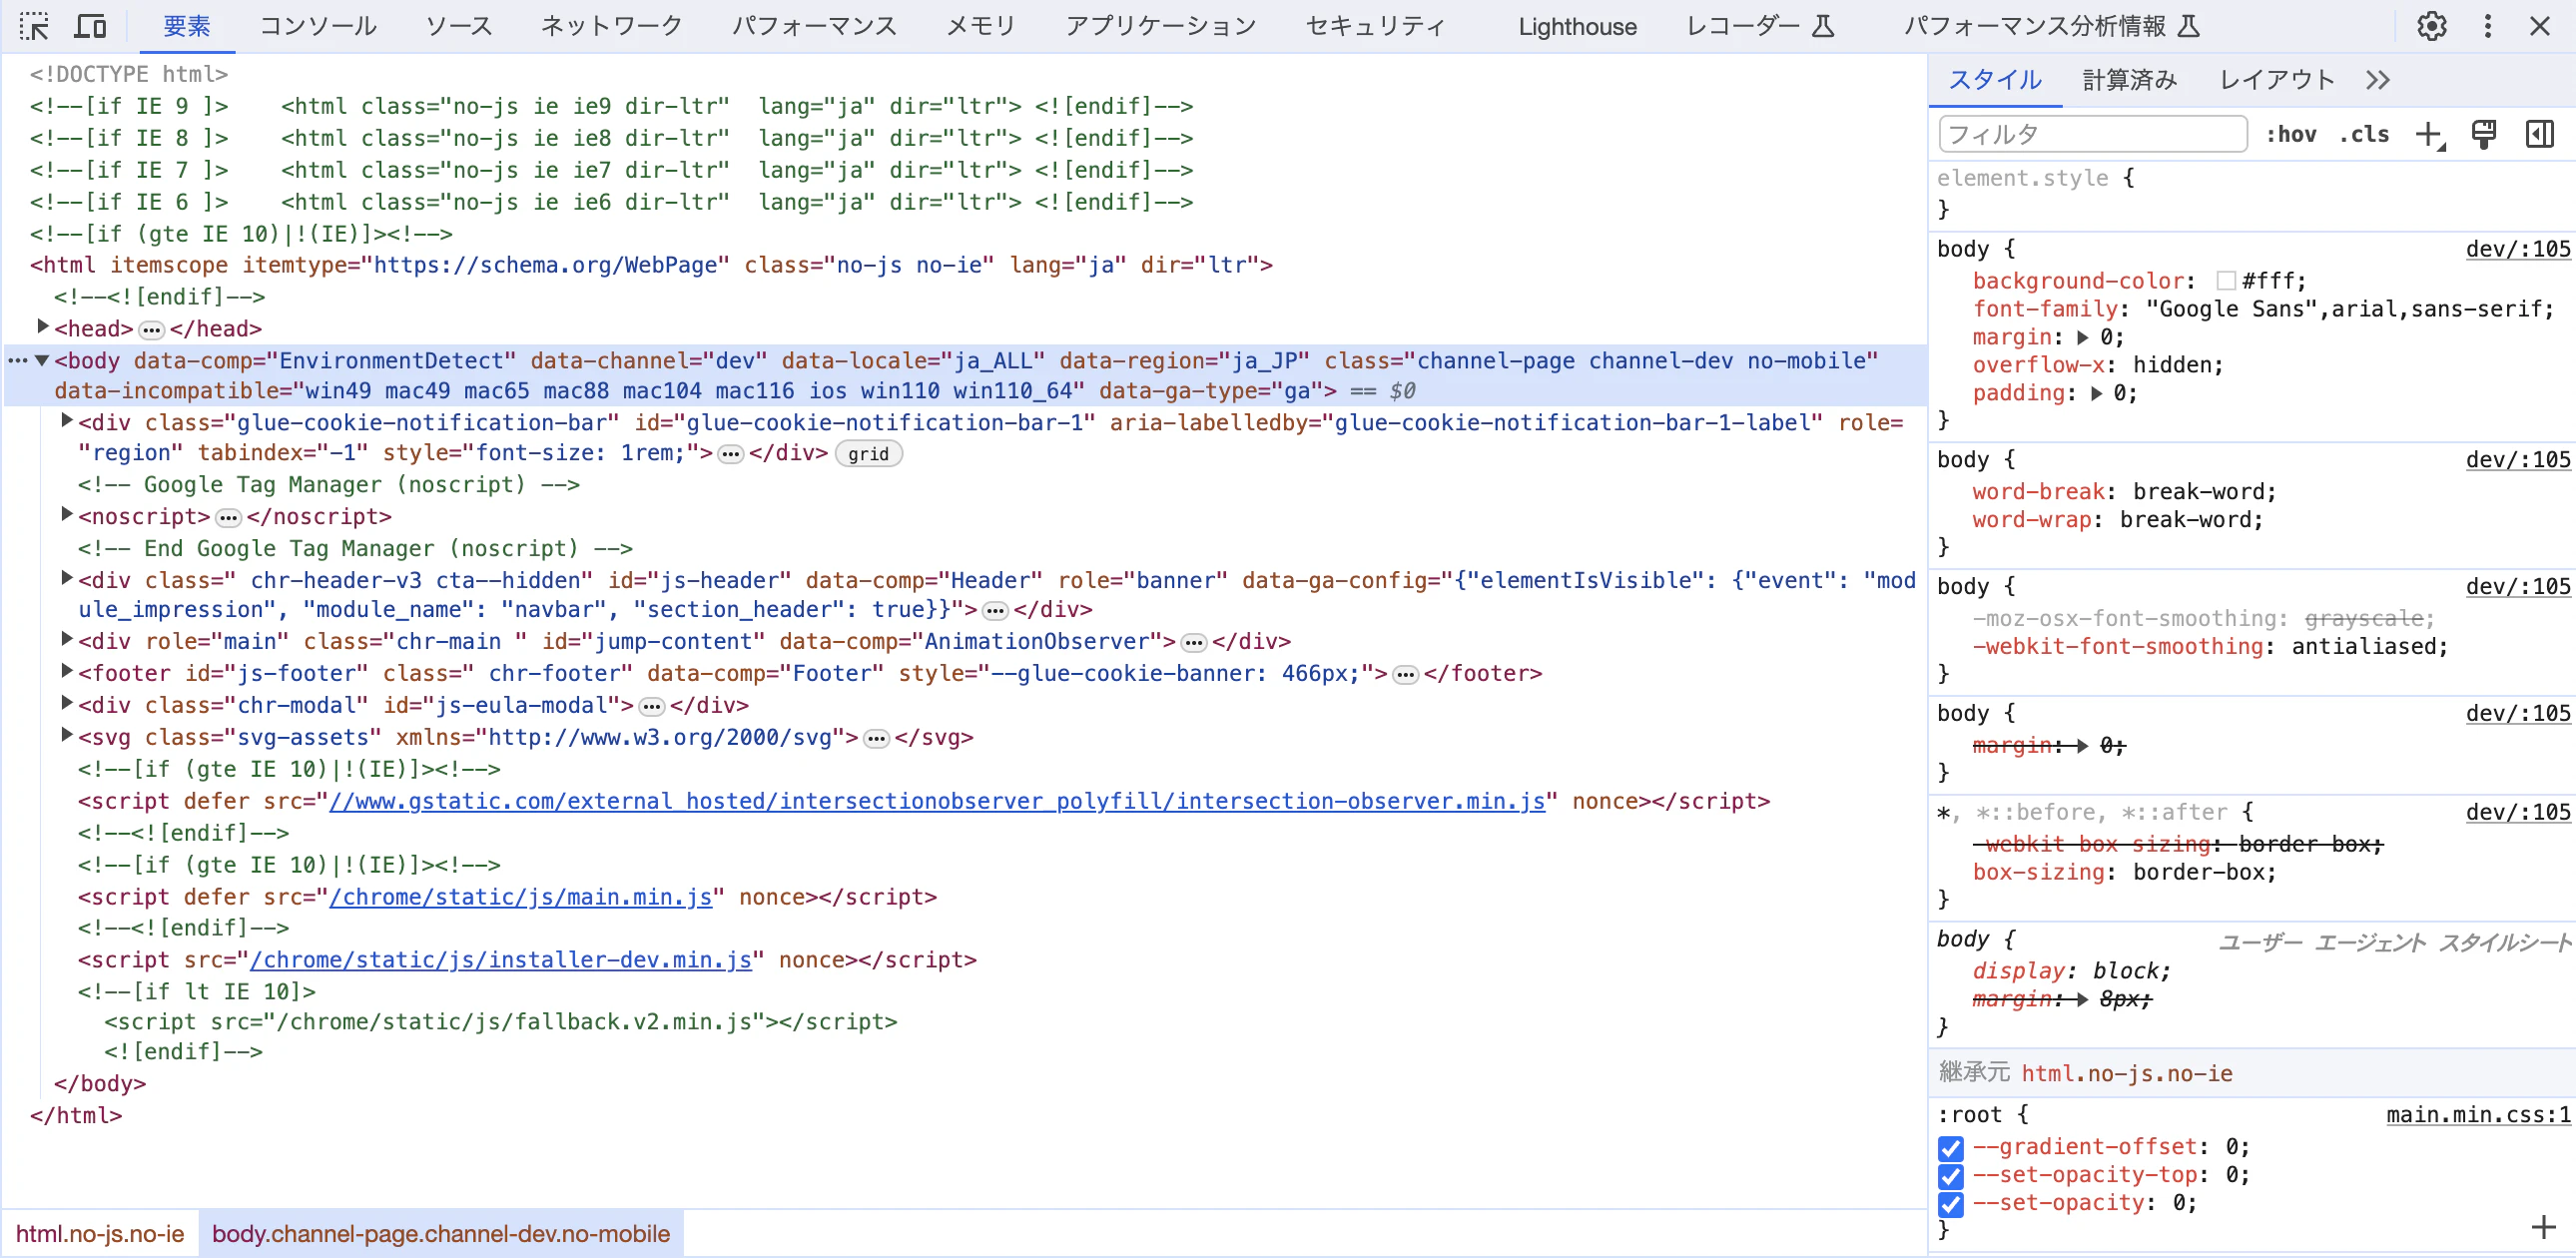
Task: Click the #fff background-color swatch
Action: (2225, 282)
